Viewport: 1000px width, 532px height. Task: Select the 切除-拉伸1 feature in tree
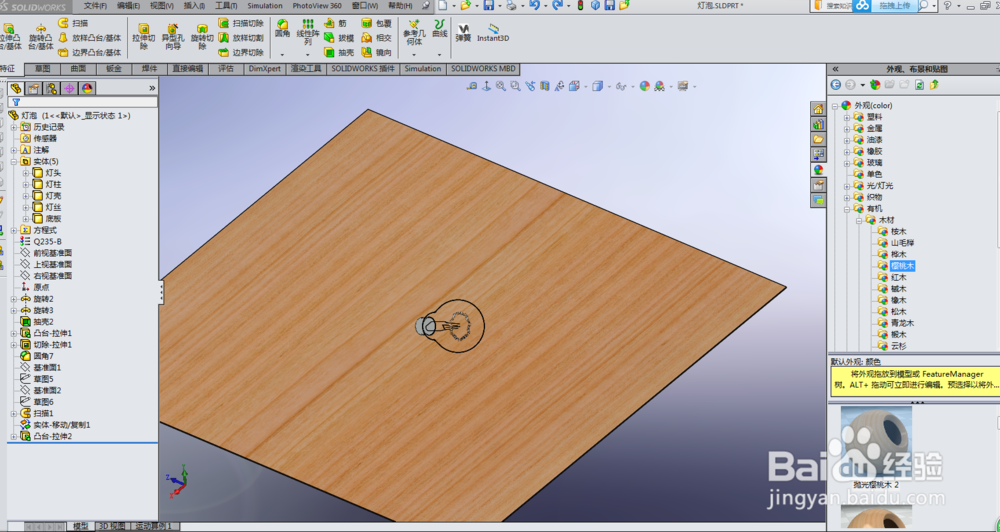pyautogui.click(x=52, y=344)
